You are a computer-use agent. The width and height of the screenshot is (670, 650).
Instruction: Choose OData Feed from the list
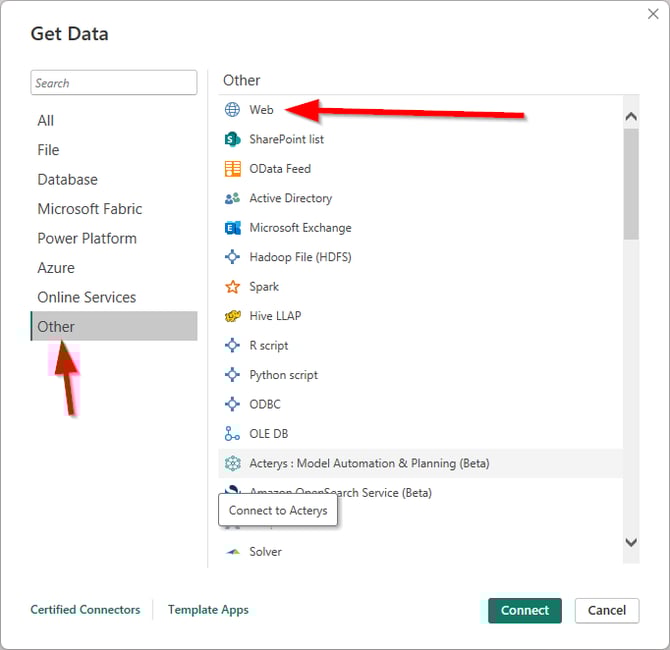pos(280,169)
